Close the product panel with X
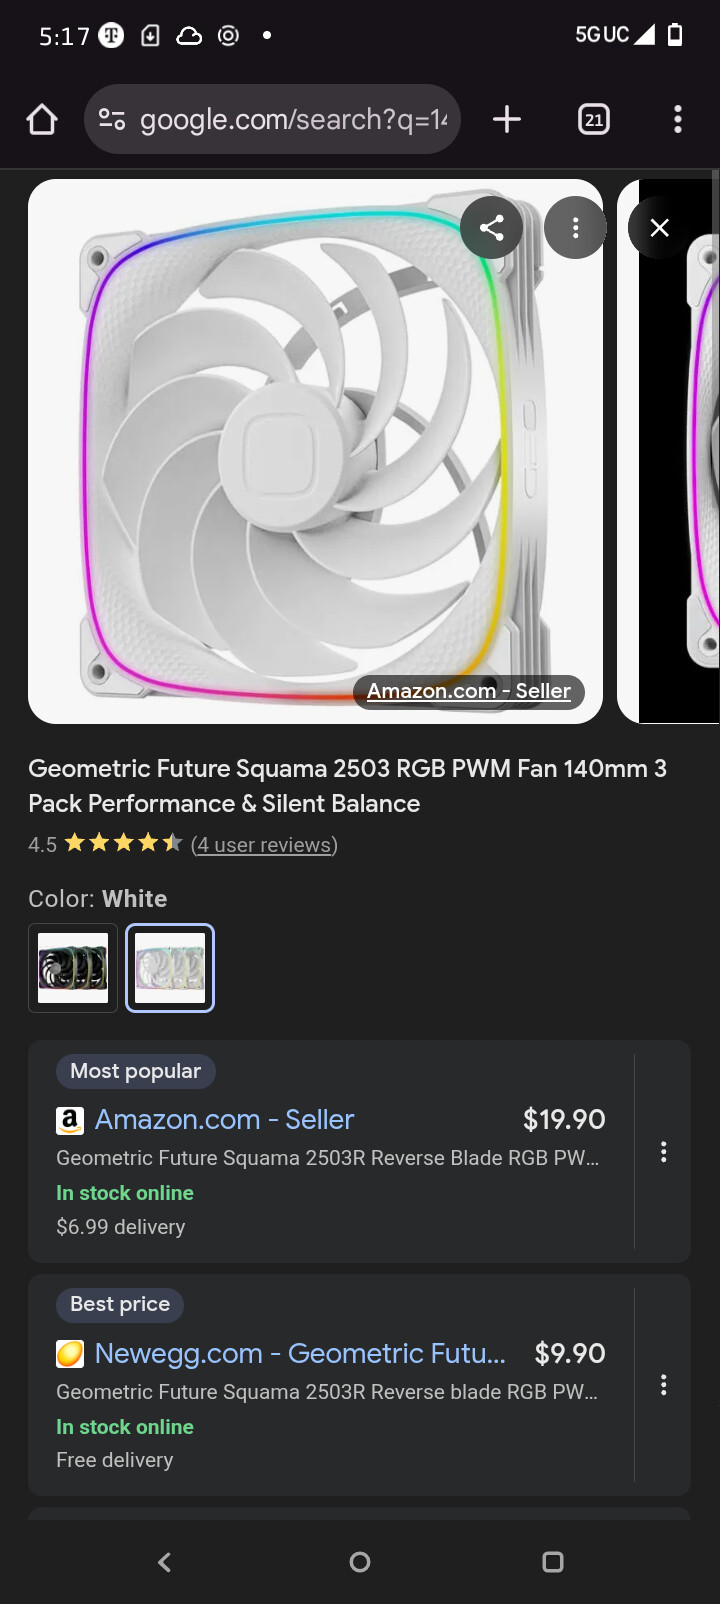 659,228
